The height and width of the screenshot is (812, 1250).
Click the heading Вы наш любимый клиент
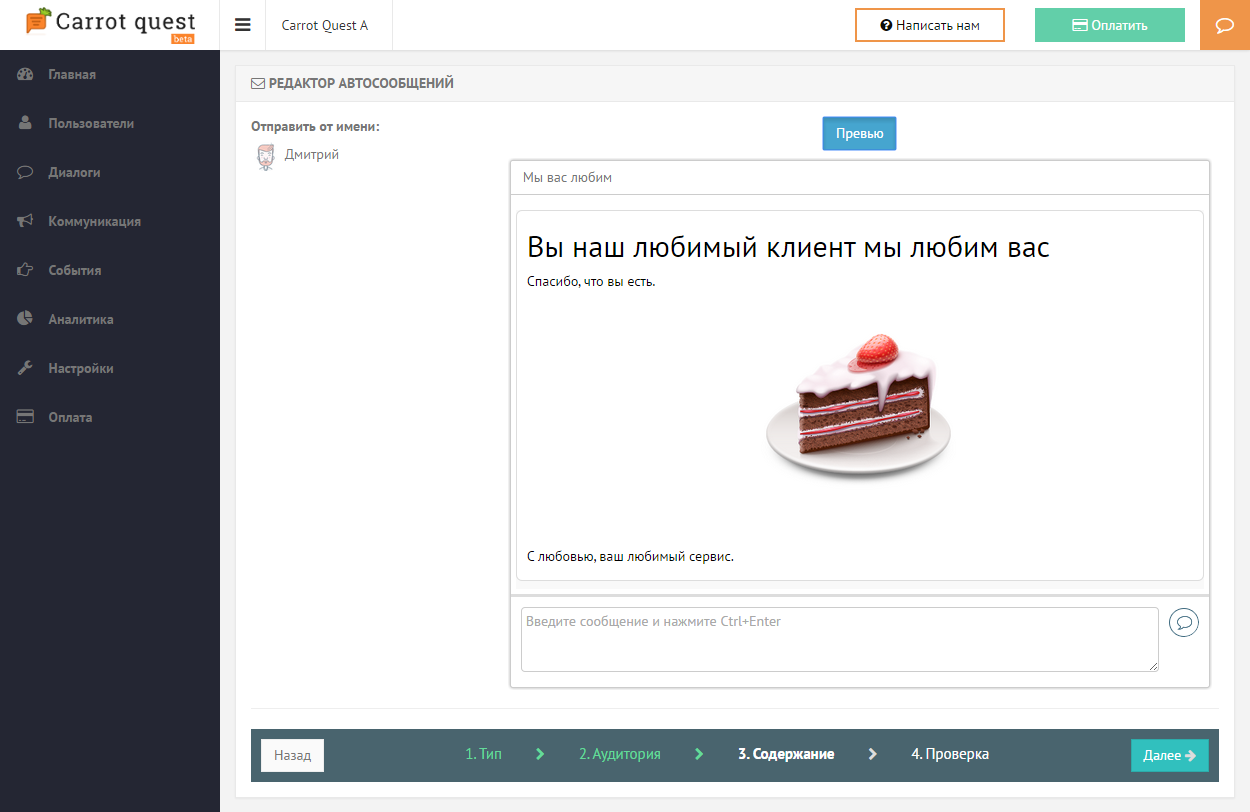(788, 247)
